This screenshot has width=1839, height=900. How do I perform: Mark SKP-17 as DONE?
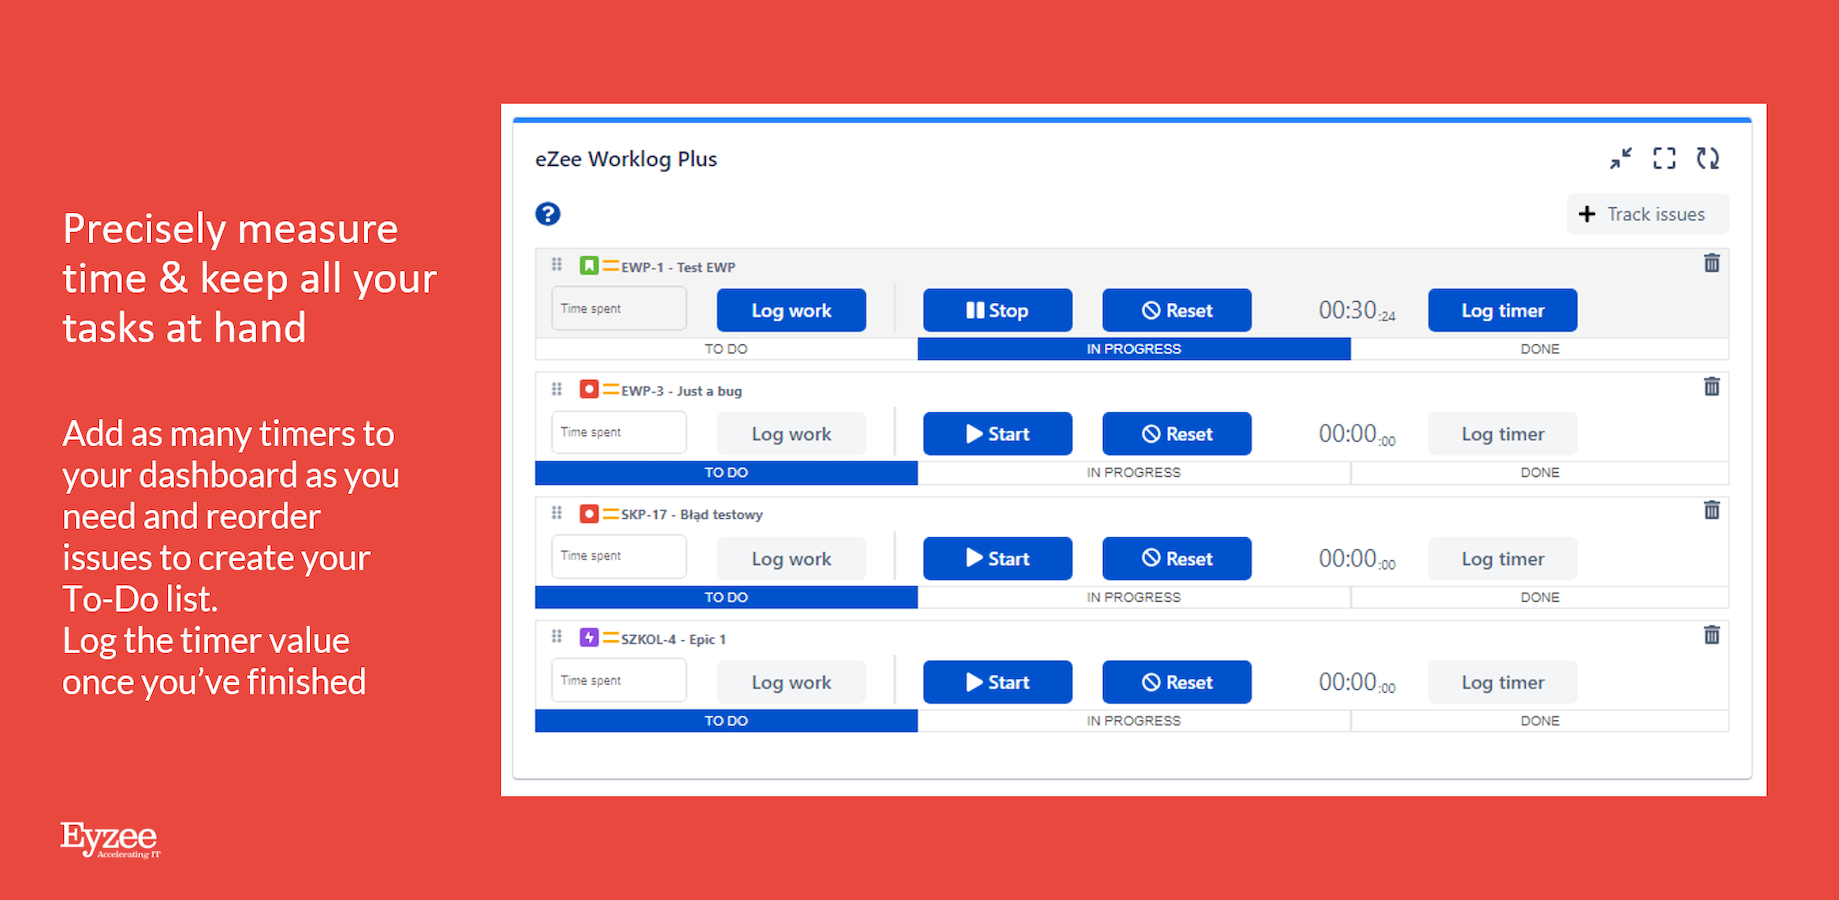1540,597
